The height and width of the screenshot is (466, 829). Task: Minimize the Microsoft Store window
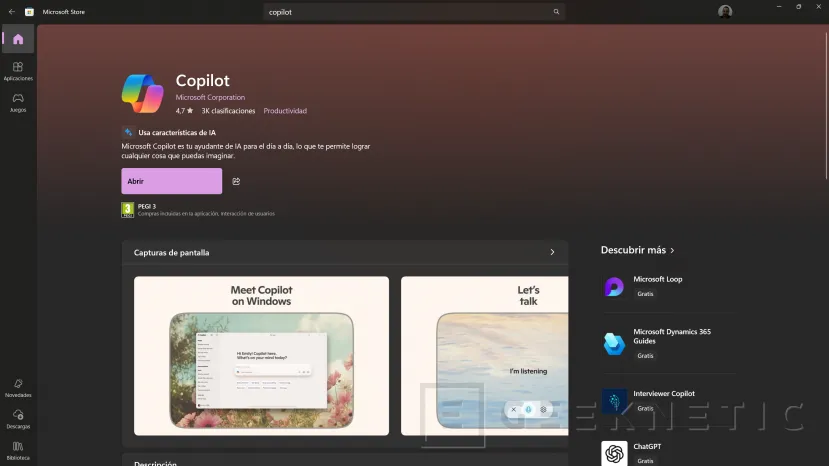[x=779, y=6]
